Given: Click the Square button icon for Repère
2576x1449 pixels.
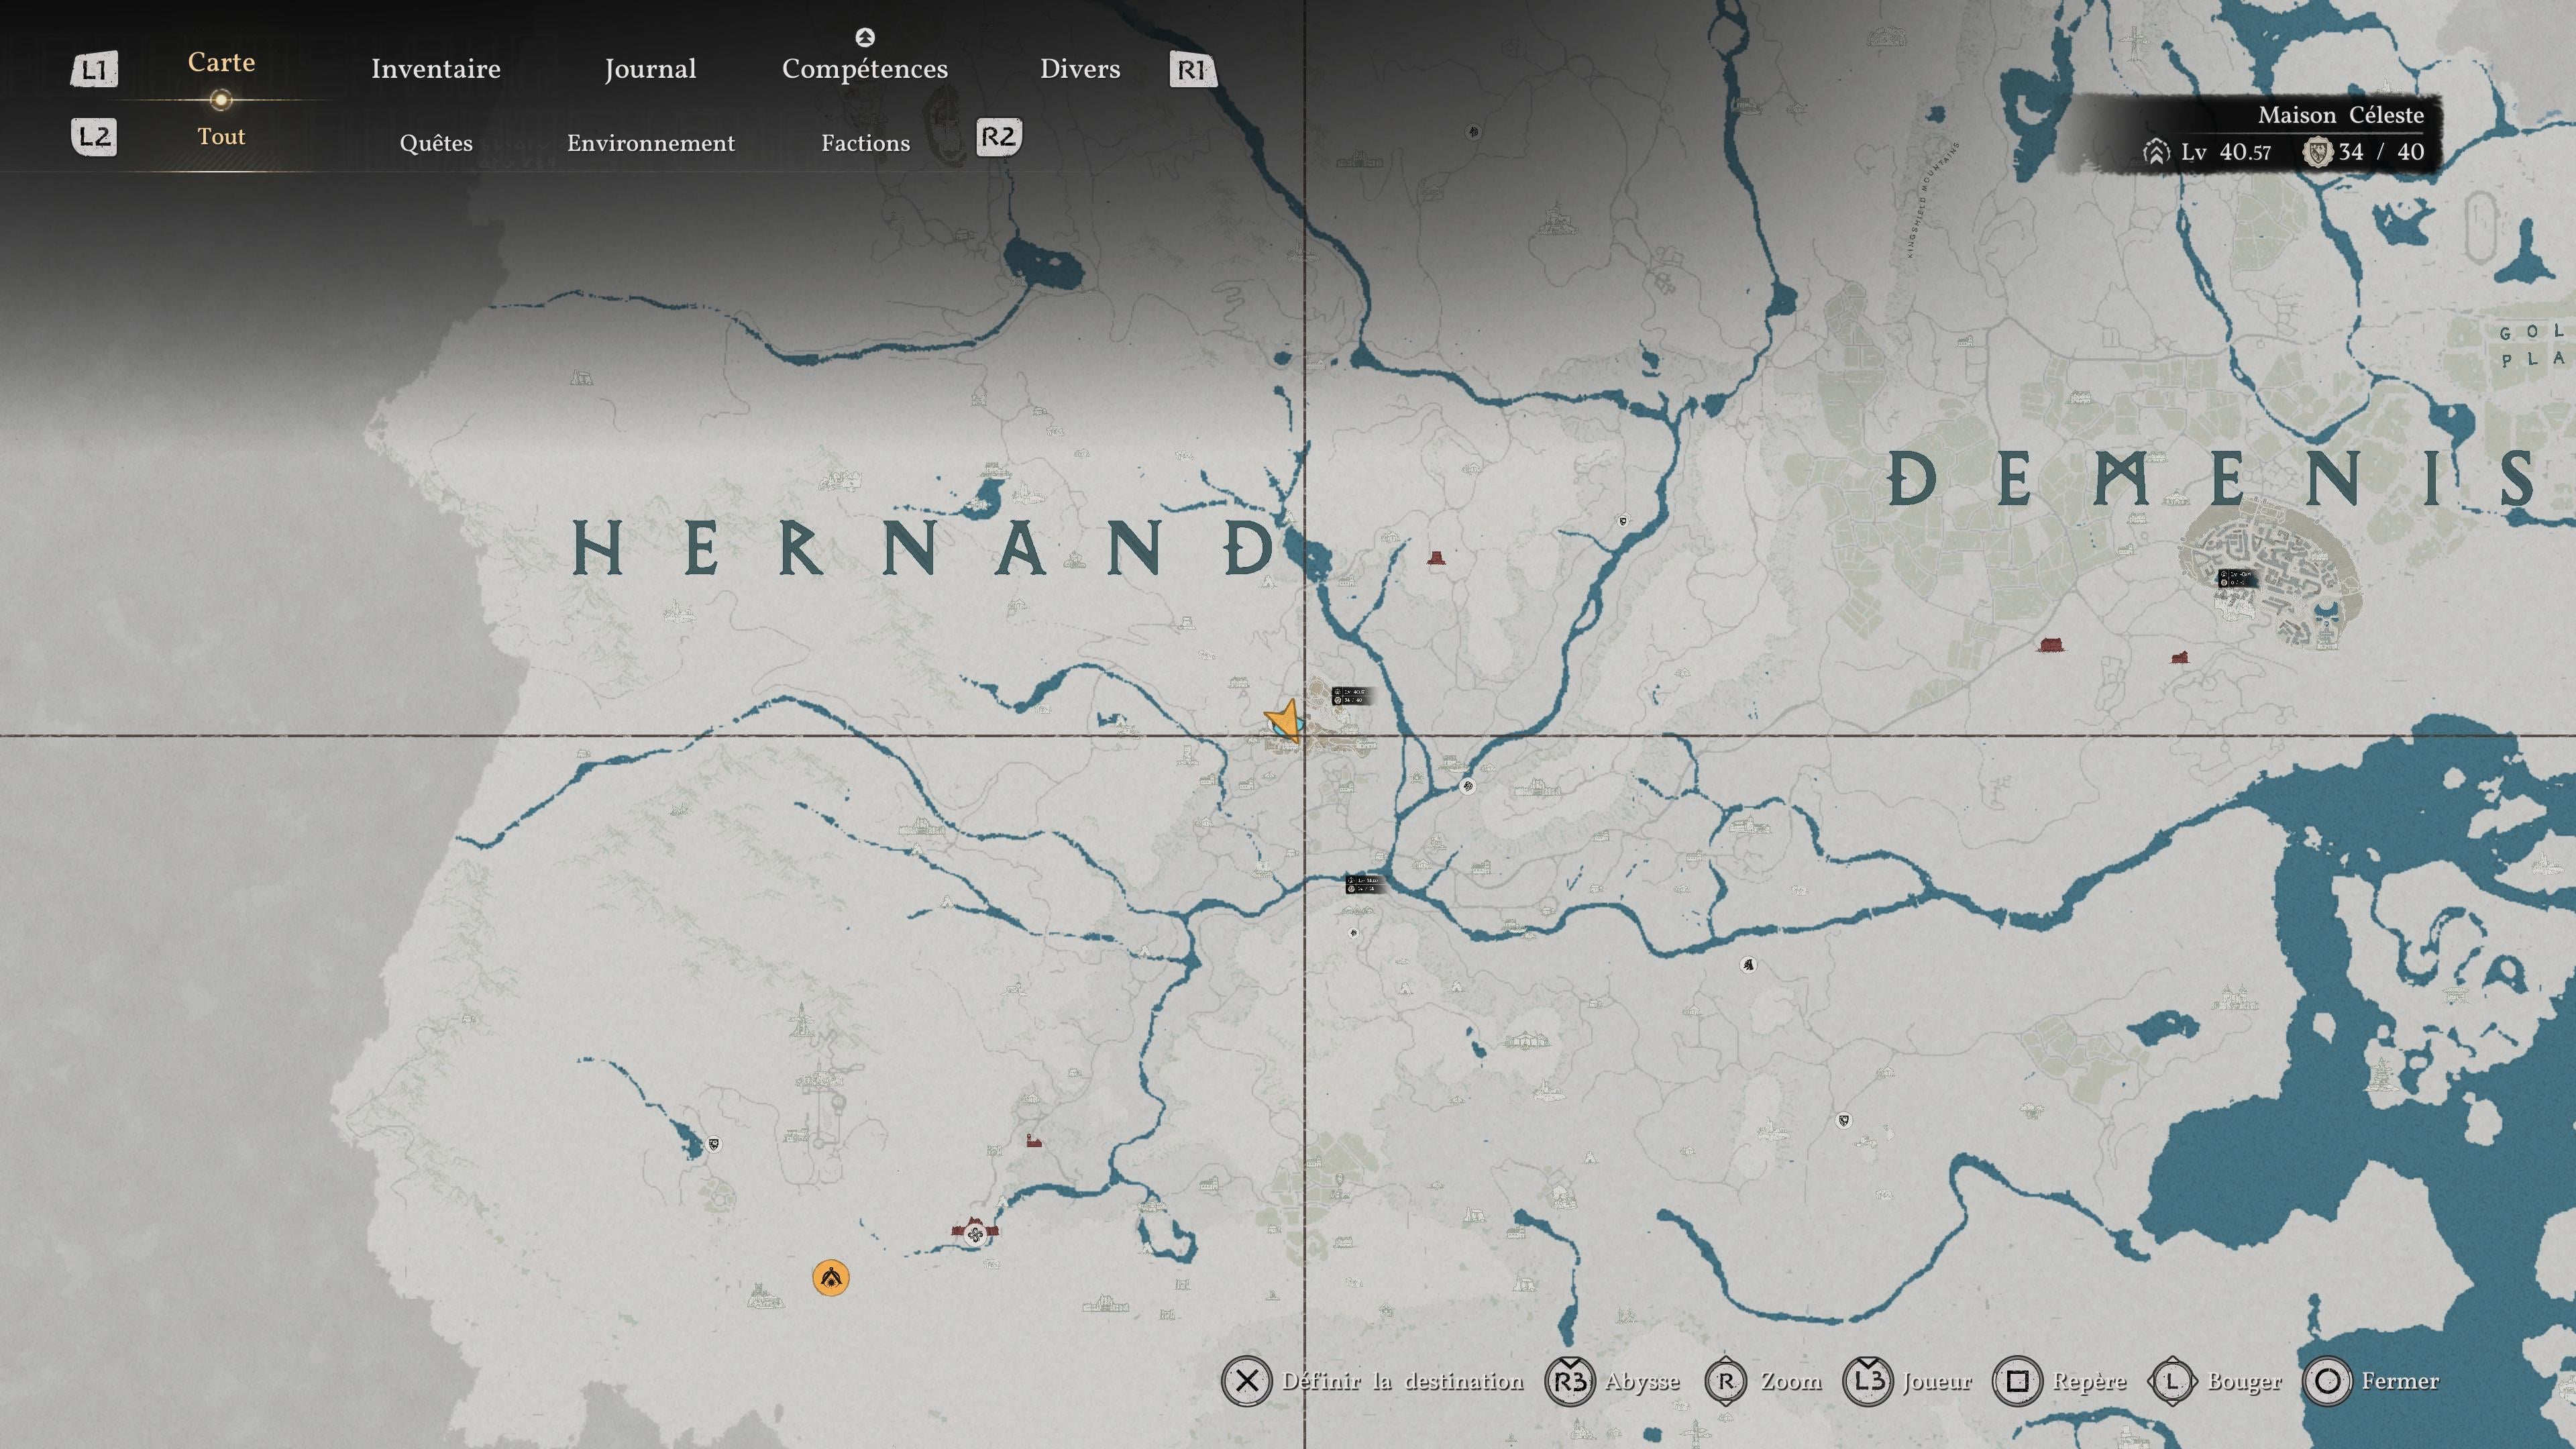Looking at the screenshot, I should click(x=2018, y=1381).
